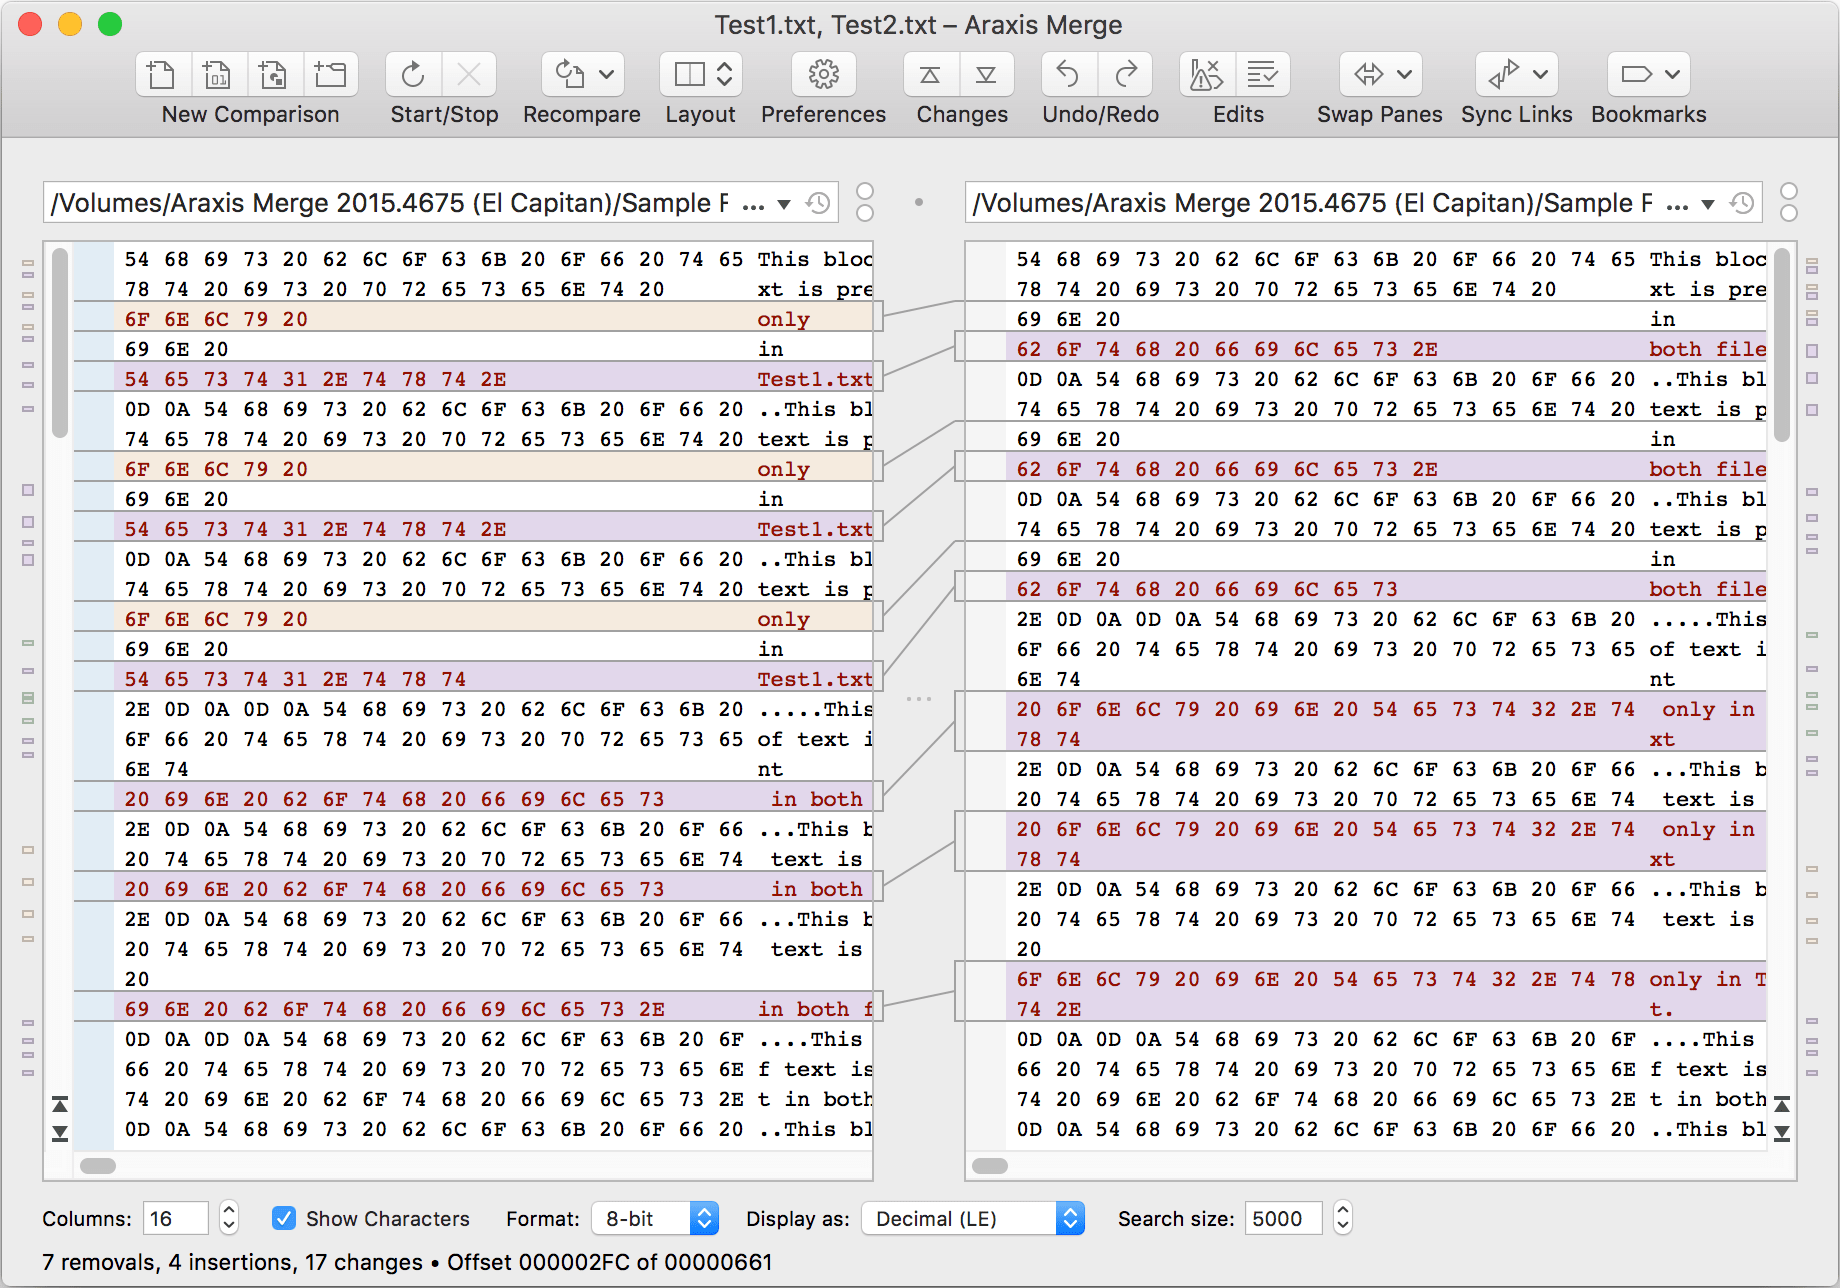
Task: Increase Columns using the stepper
Action: tap(228, 1211)
